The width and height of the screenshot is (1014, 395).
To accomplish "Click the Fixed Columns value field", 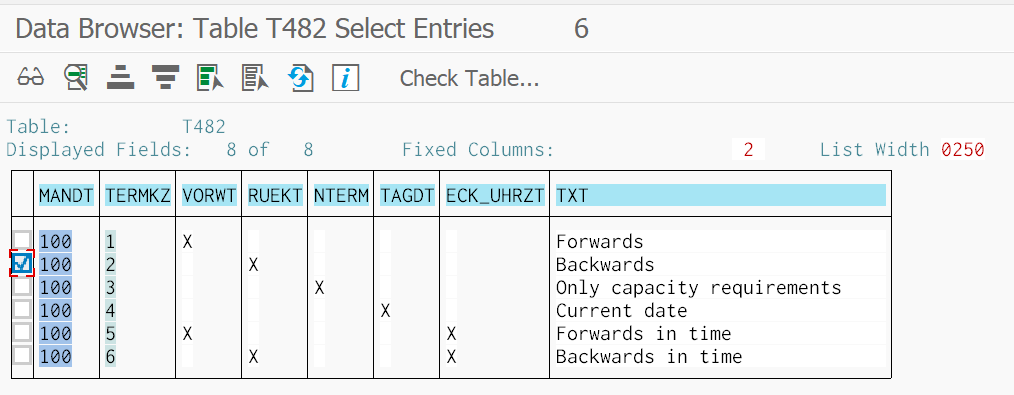I will tap(748, 150).
